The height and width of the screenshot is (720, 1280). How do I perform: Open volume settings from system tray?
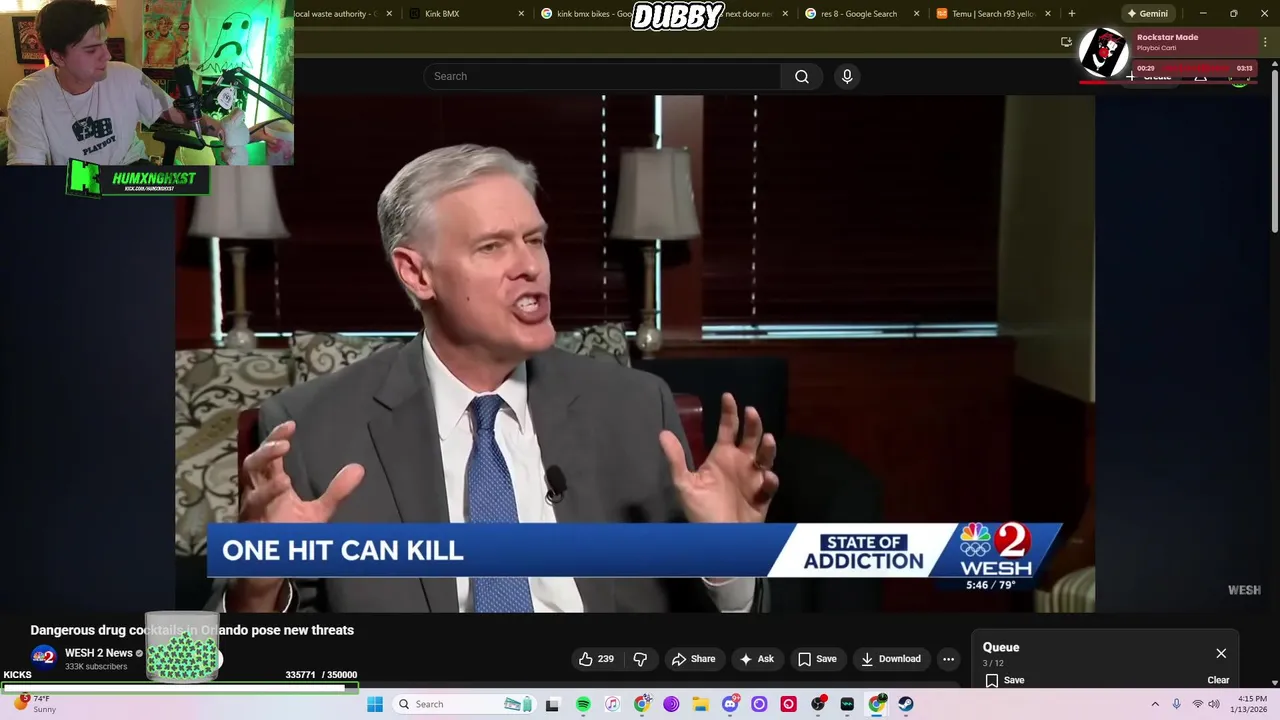[1214, 704]
